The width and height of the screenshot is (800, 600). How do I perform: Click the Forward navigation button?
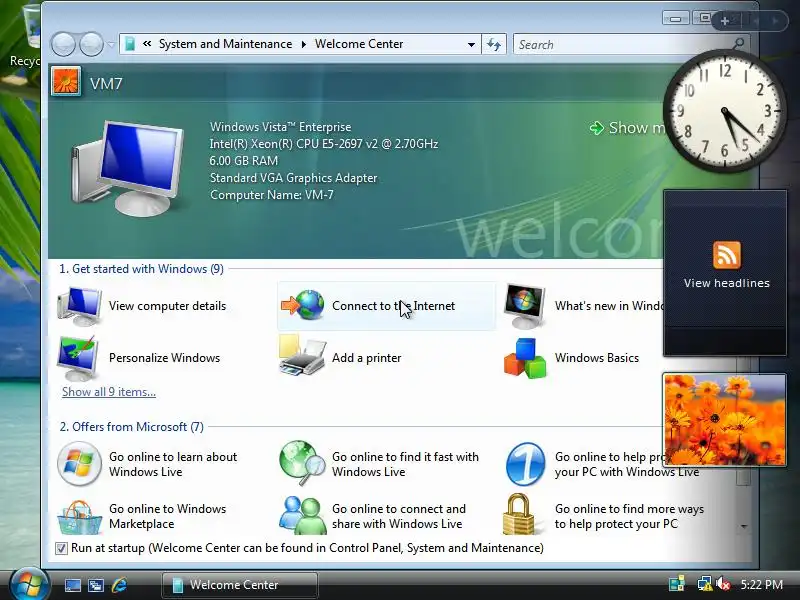pos(91,45)
